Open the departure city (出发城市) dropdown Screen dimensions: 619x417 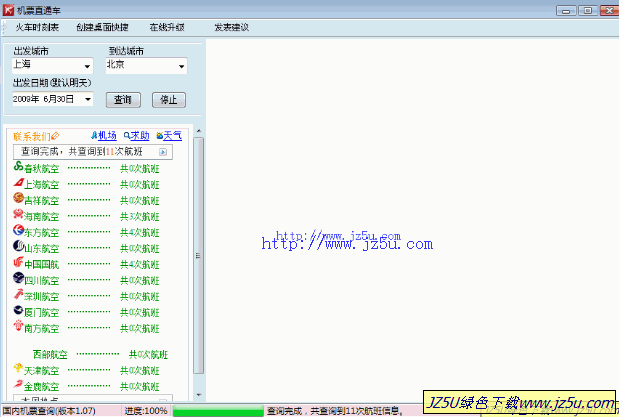tap(87, 66)
